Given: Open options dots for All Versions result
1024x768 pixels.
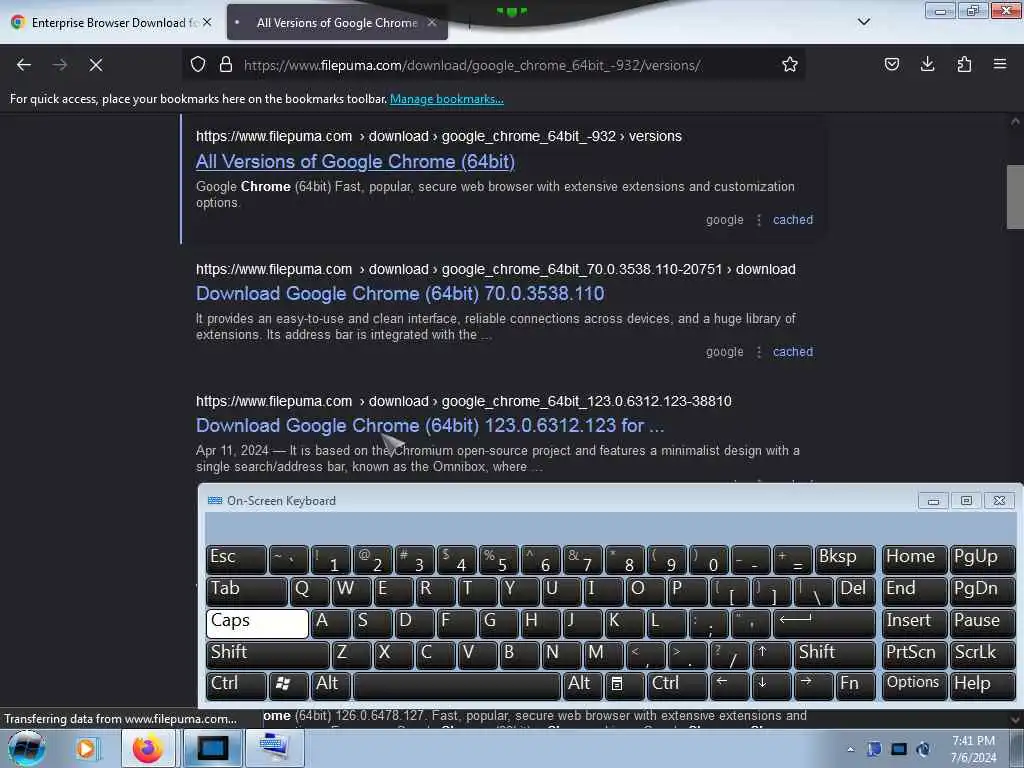Looking at the screenshot, I should point(758,220).
